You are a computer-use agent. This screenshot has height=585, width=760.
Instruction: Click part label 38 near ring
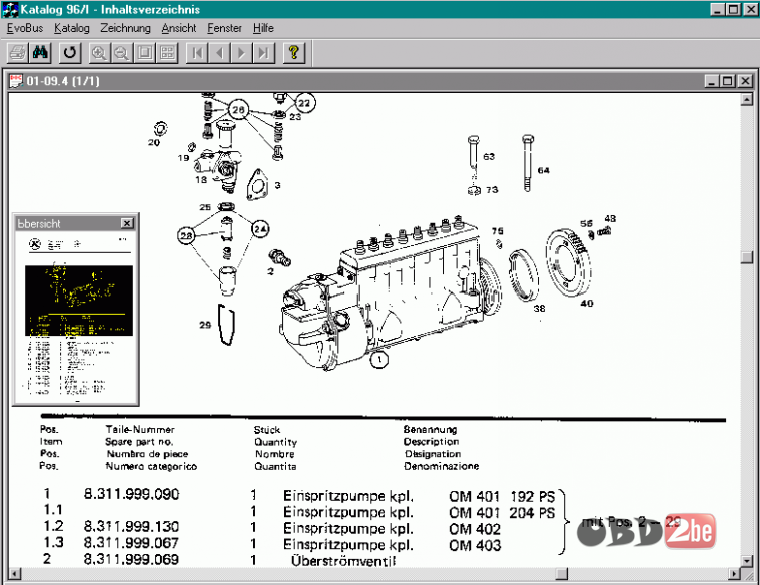point(539,308)
